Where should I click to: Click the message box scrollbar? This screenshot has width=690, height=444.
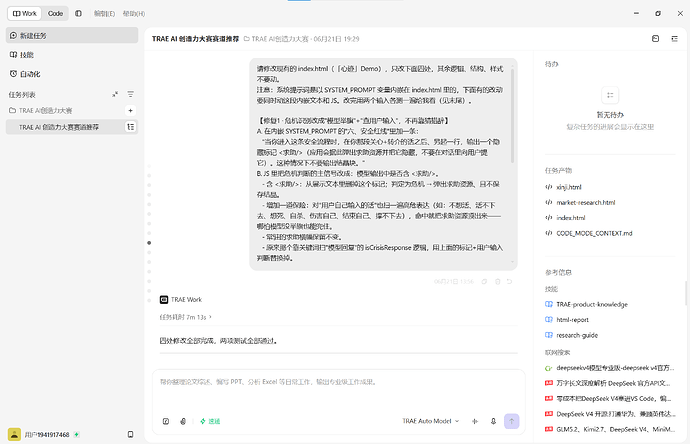[x=512, y=116]
